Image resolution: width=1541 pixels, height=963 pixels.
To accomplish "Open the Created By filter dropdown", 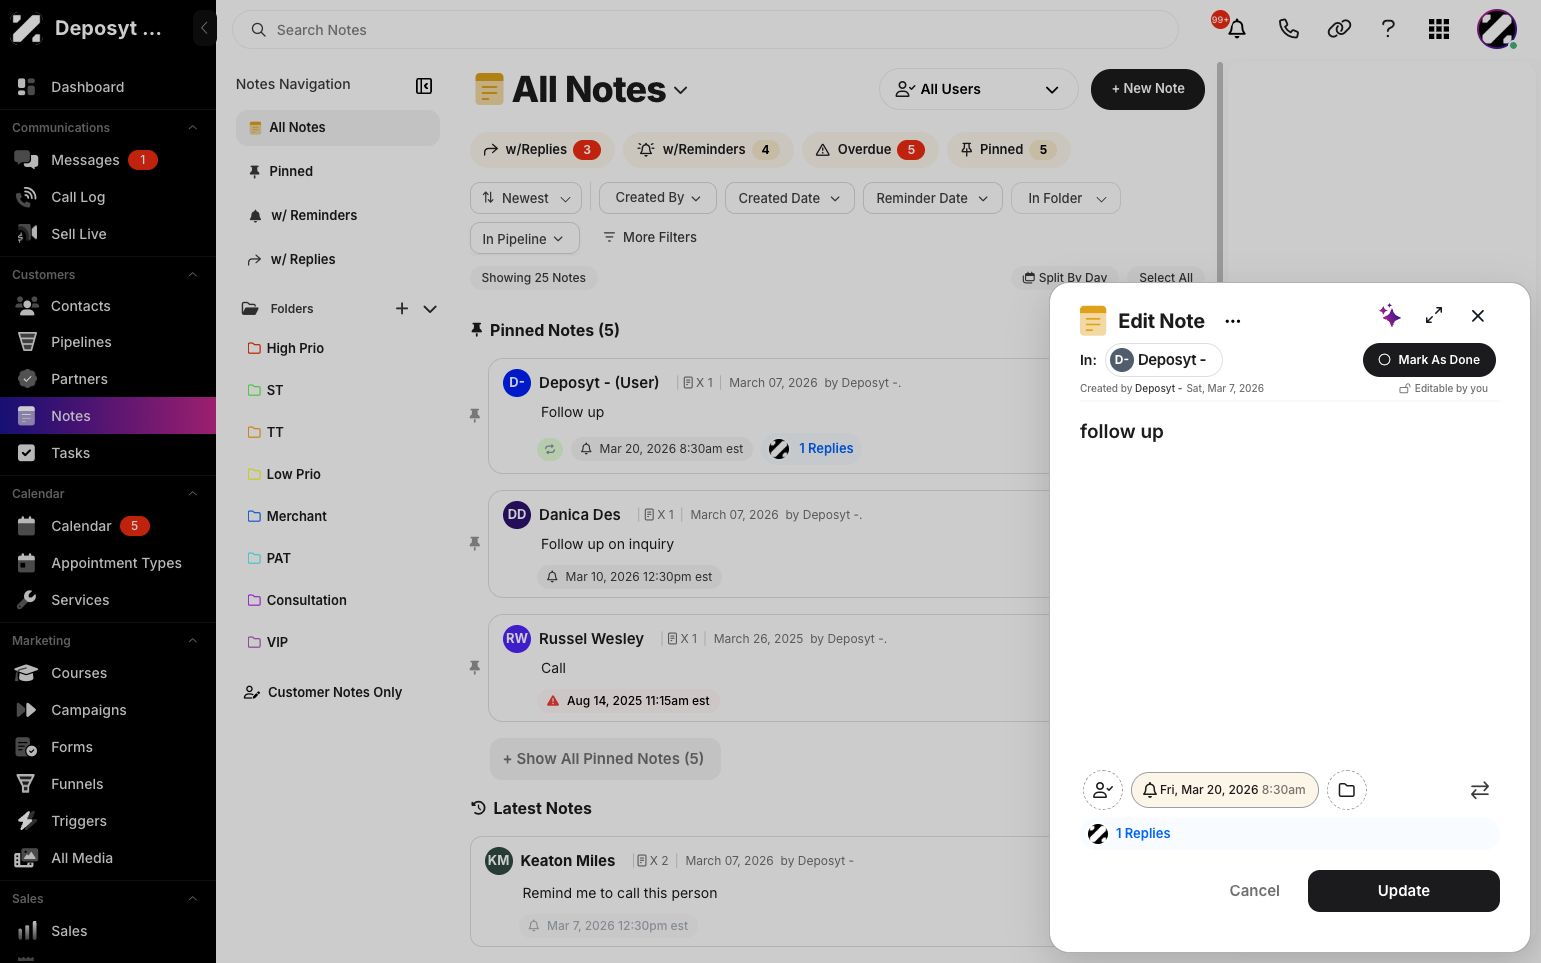I will click(x=658, y=198).
